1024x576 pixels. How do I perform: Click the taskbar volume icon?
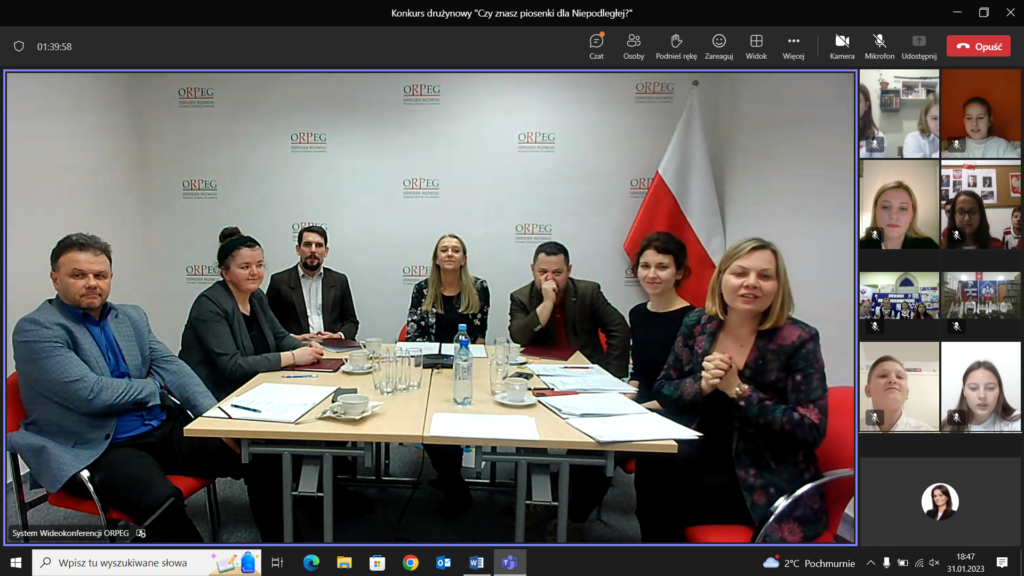coord(935,563)
